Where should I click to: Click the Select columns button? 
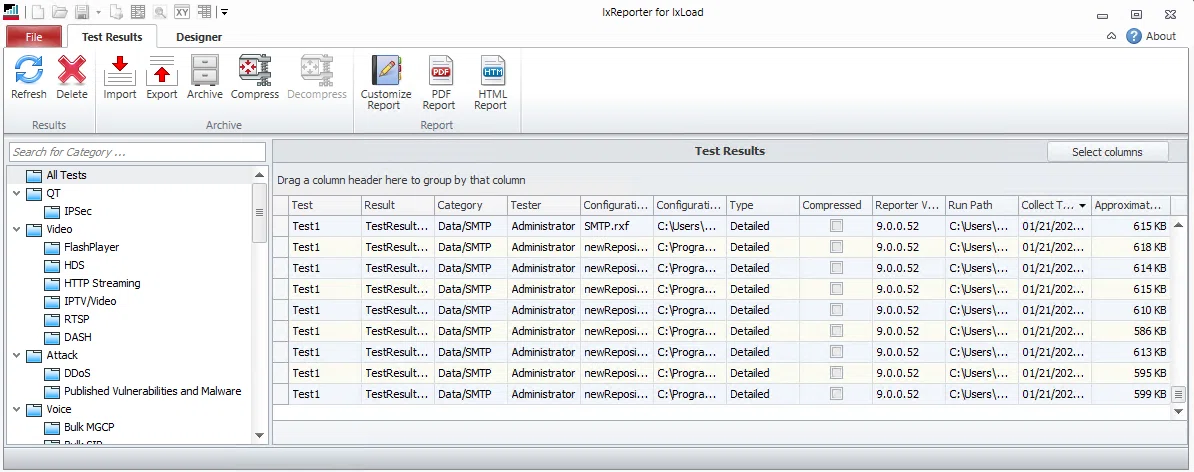coord(1107,151)
